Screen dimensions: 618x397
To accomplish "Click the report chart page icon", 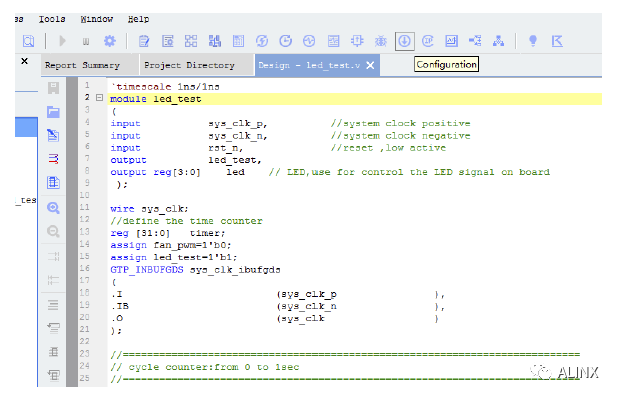I will coord(333,41).
